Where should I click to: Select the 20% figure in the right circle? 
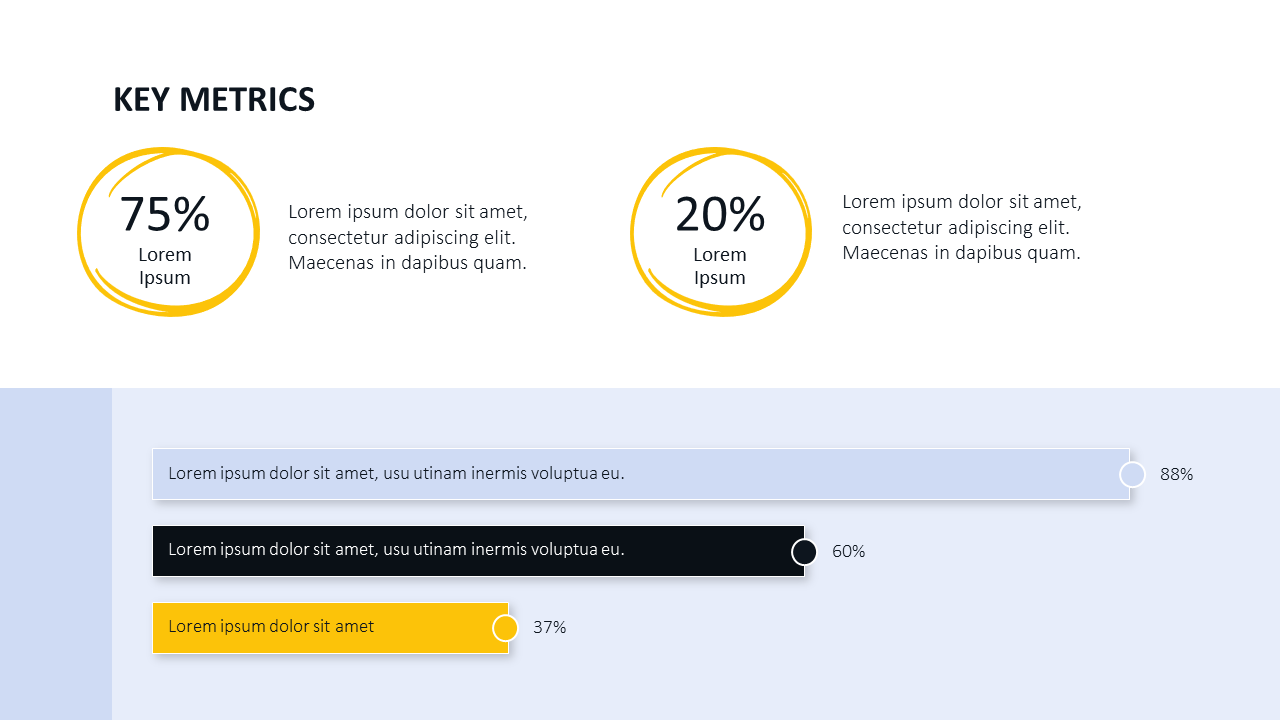[720, 214]
